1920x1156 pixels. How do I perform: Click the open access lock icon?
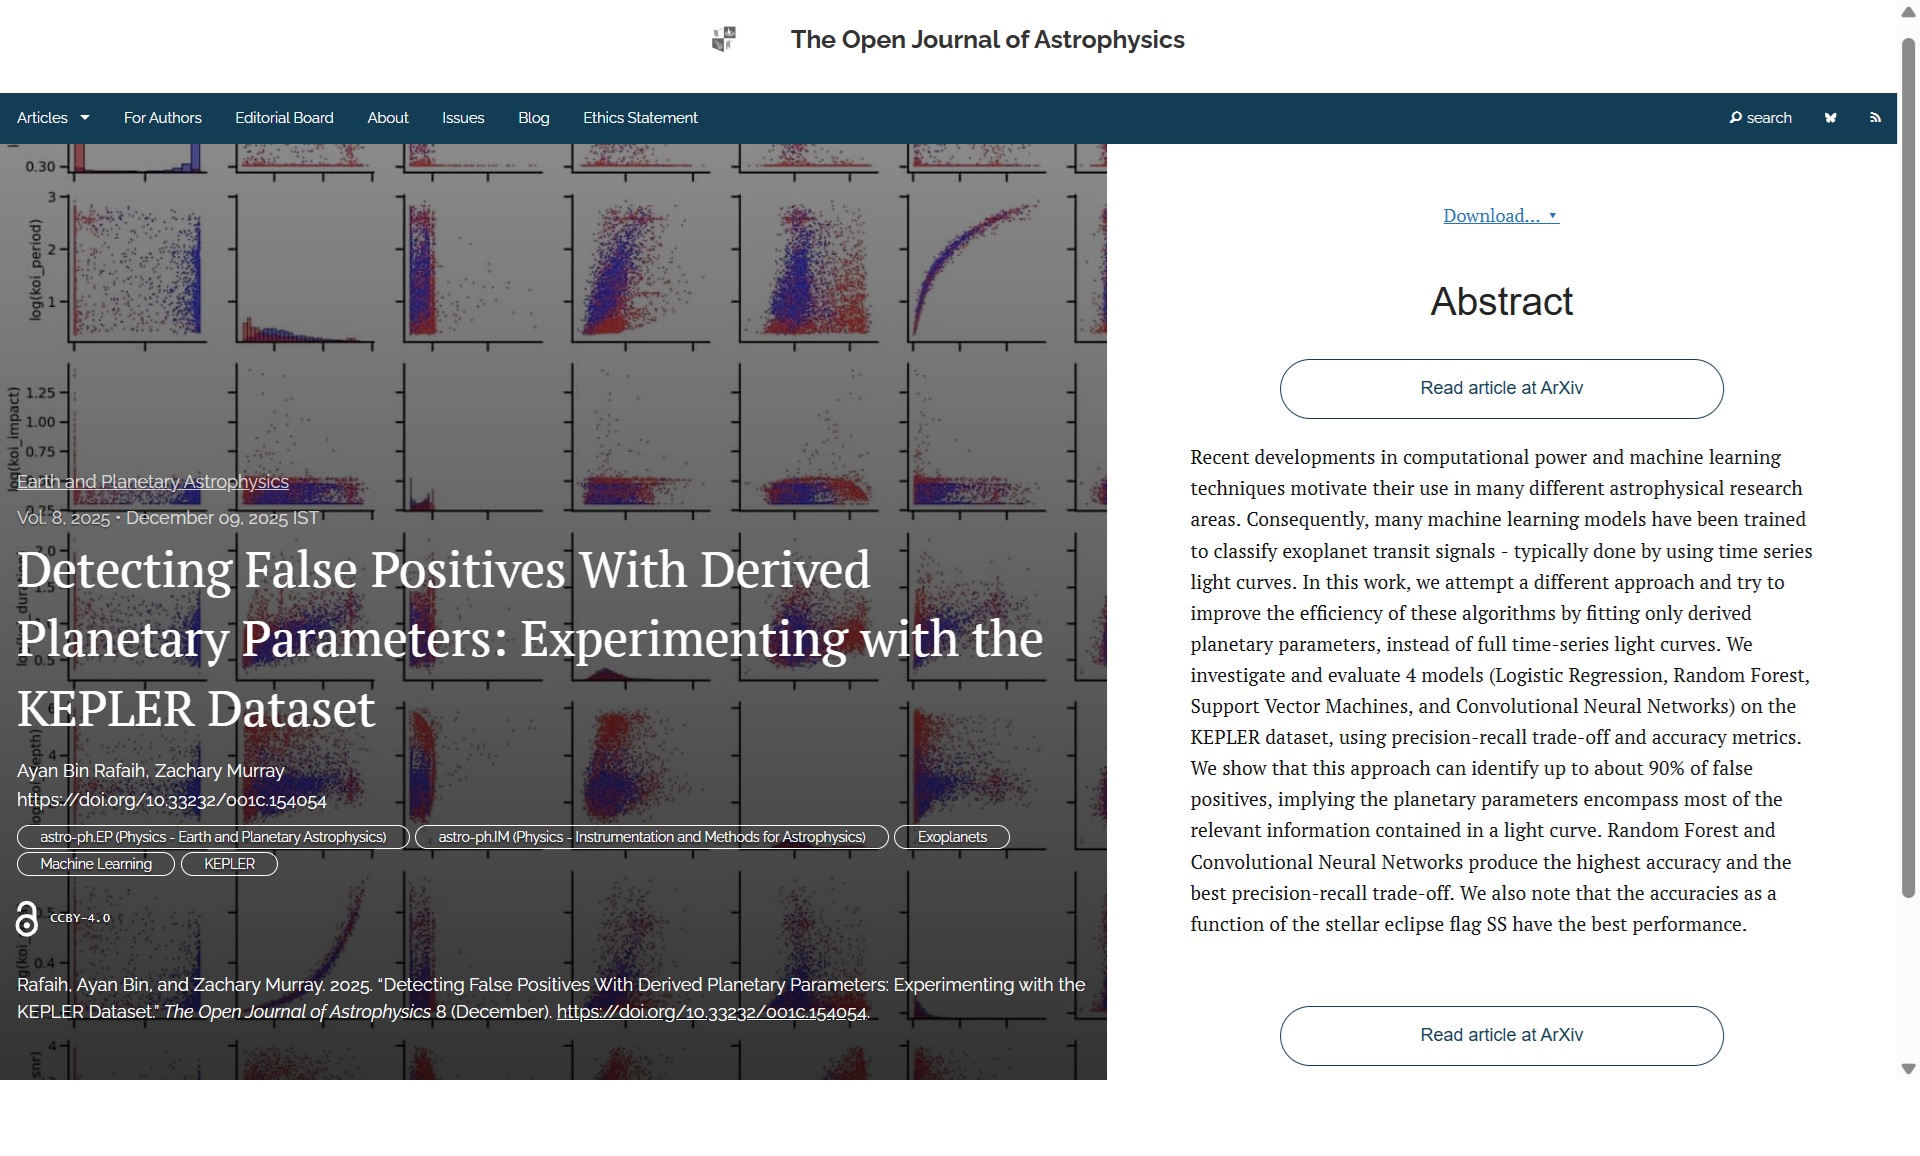click(x=27, y=919)
